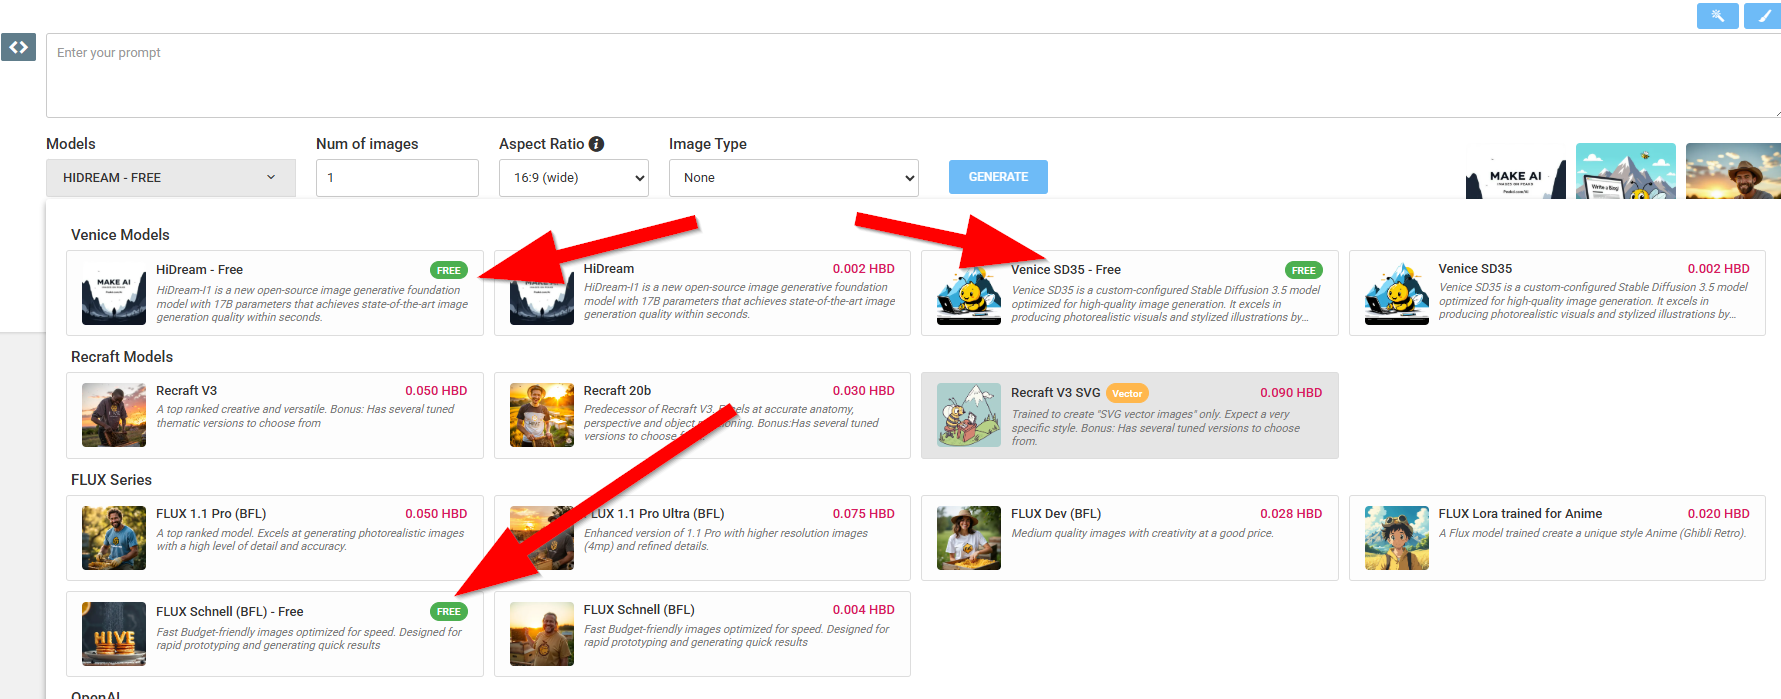The height and width of the screenshot is (699, 1781).
Task: Select the HiDream - Free model card
Action: point(275,293)
